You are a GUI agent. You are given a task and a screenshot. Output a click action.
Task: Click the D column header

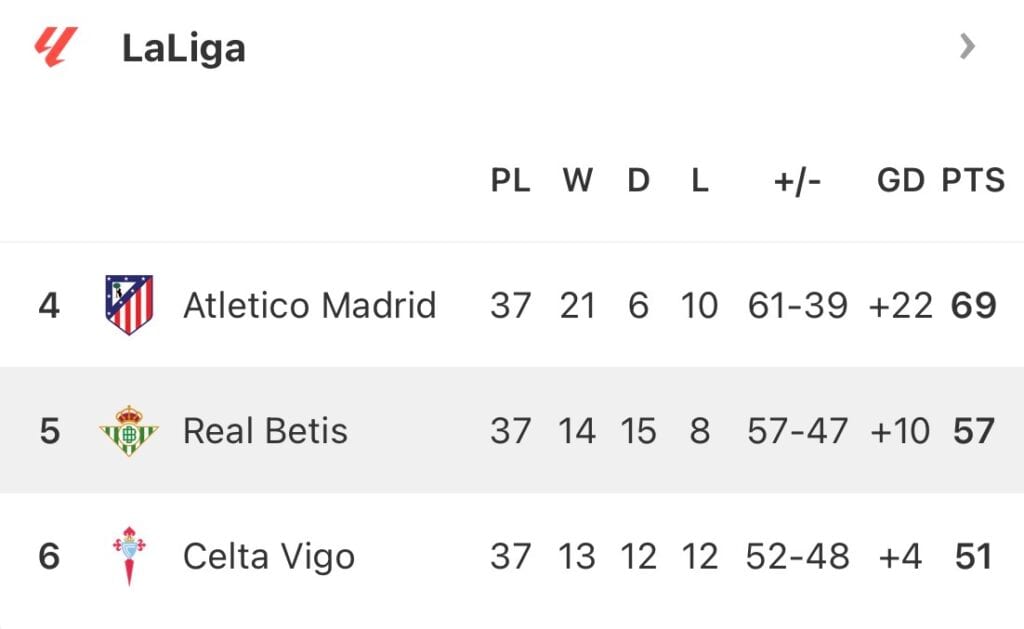[x=638, y=180]
